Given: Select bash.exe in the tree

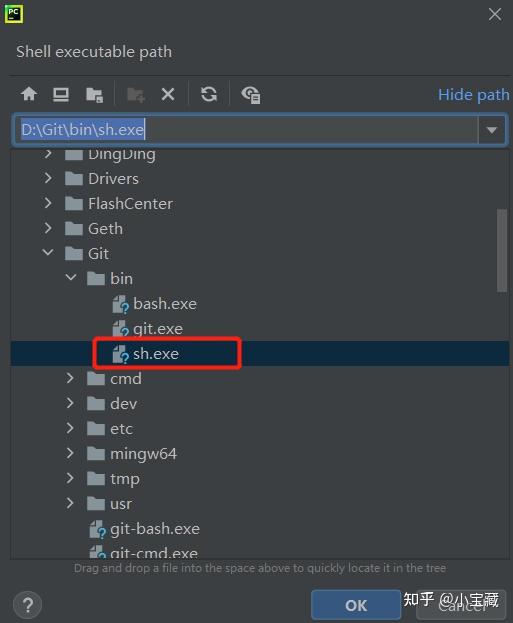Looking at the screenshot, I should coord(260,304).
